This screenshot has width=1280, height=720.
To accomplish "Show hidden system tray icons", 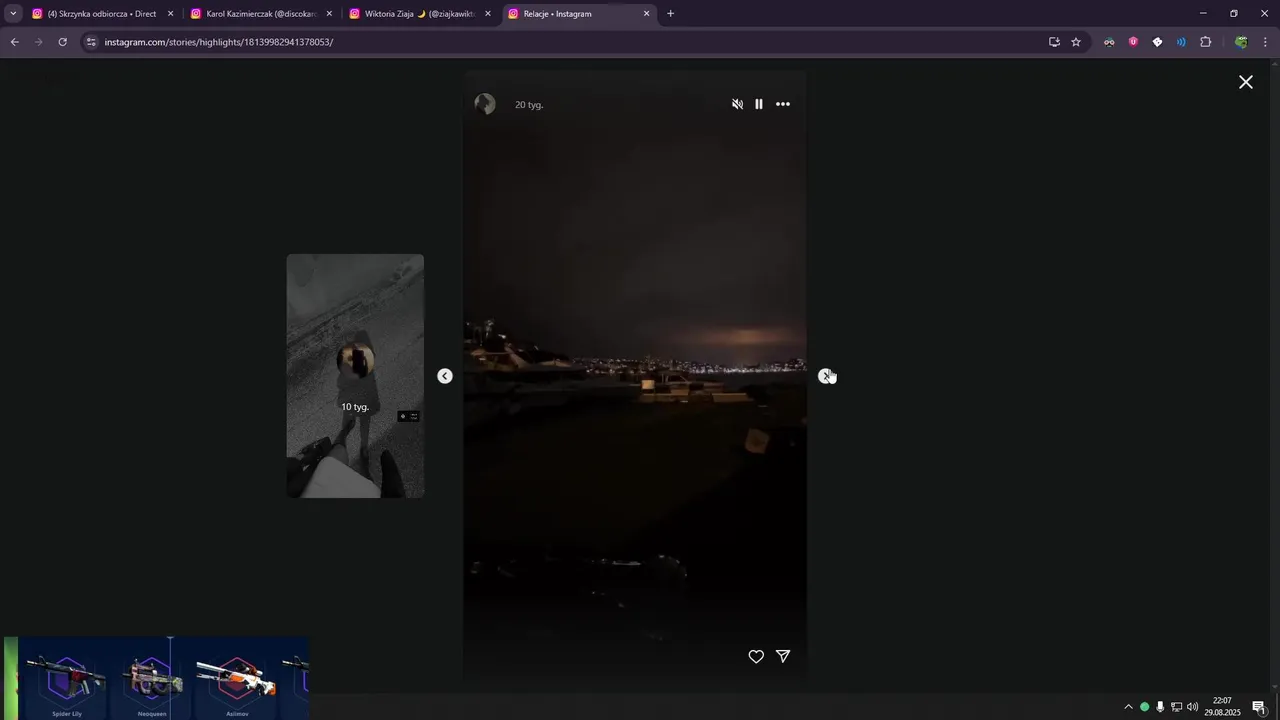I will click(x=1128, y=707).
